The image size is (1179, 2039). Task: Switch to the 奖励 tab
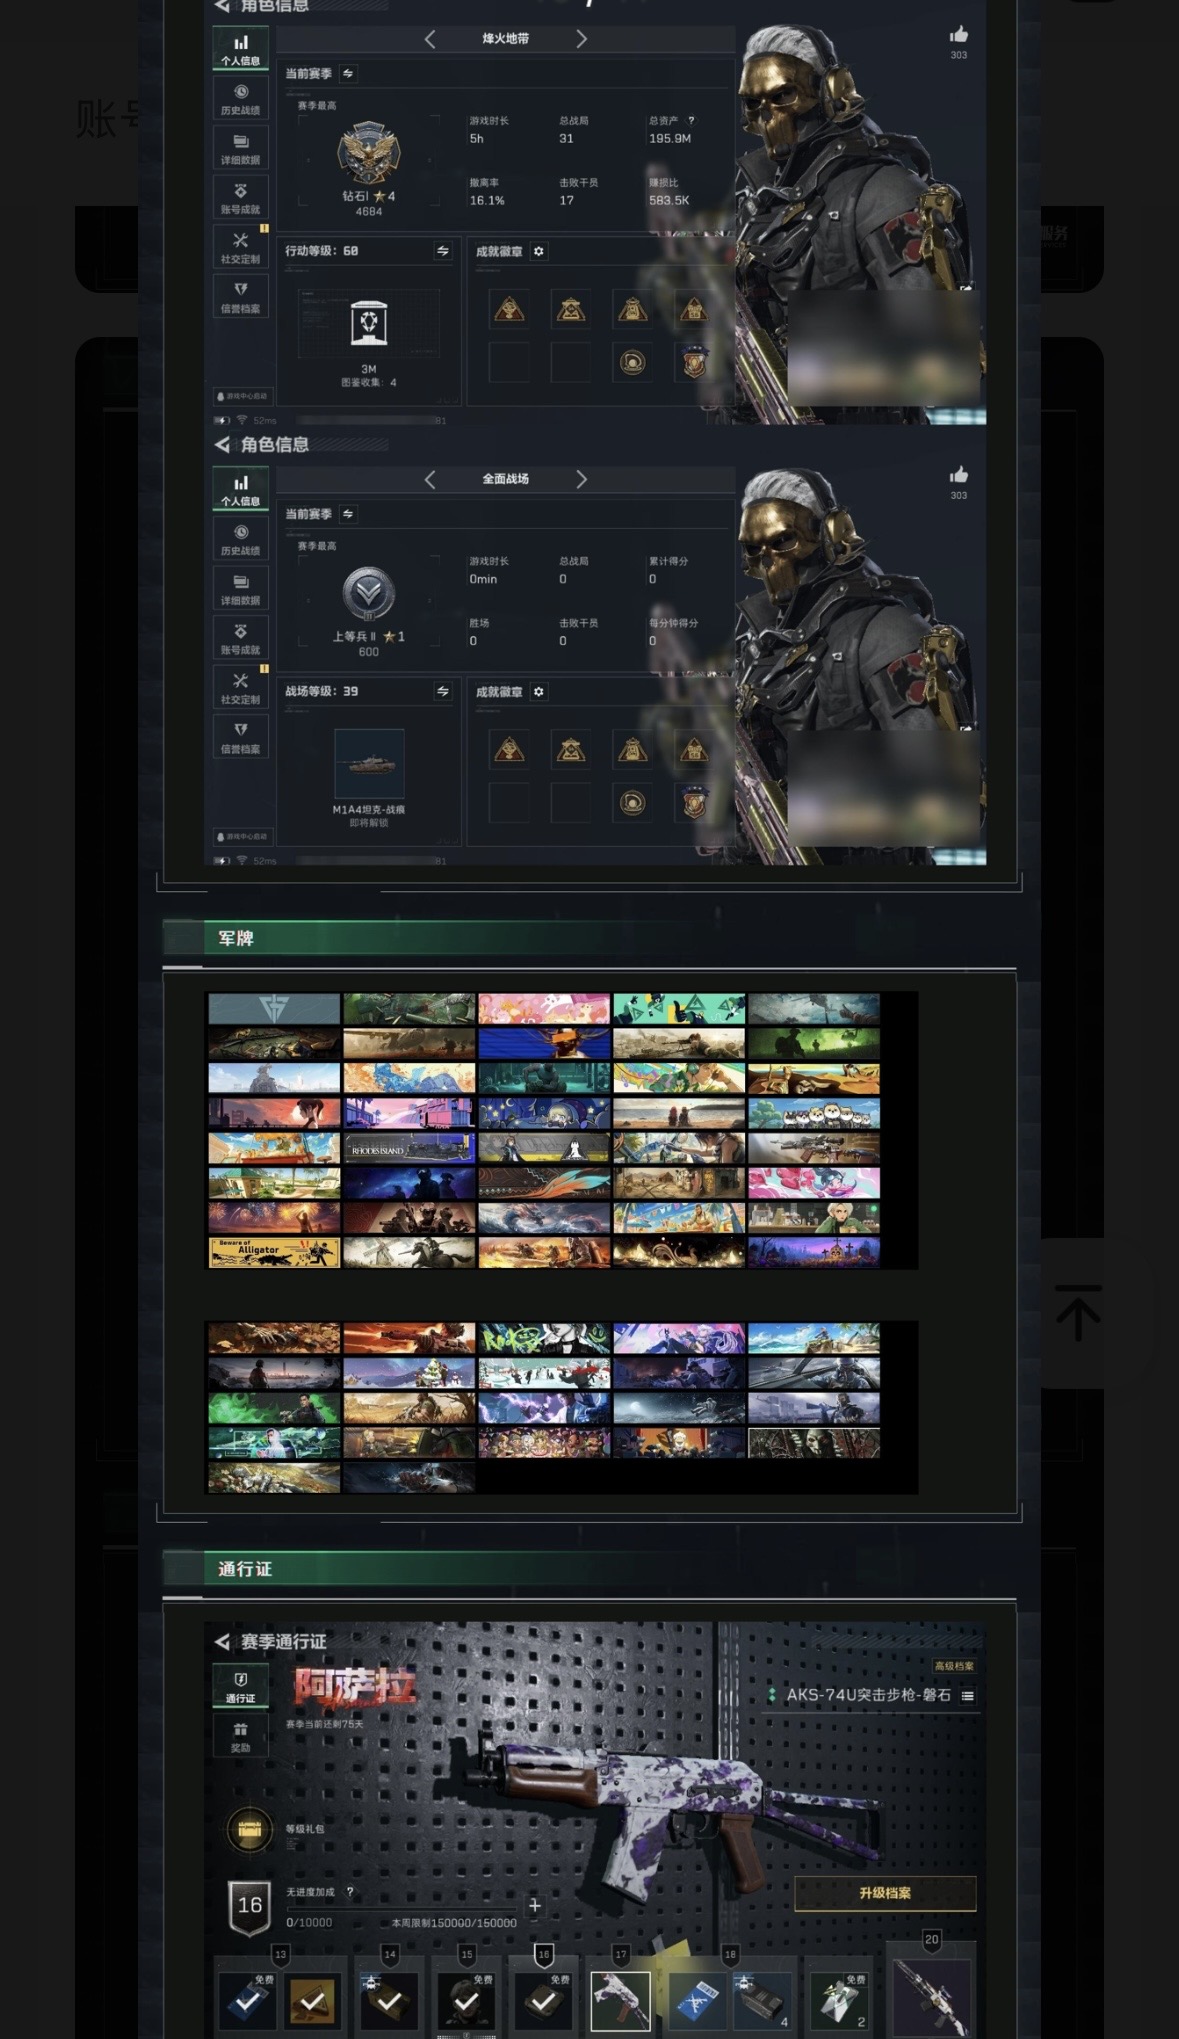pyautogui.click(x=240, y=1736)
